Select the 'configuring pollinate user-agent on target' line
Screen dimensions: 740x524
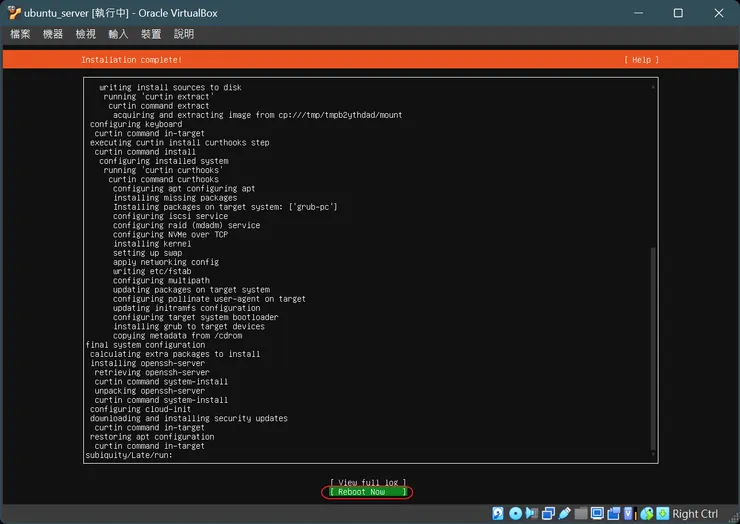click(x=209, y=299)
